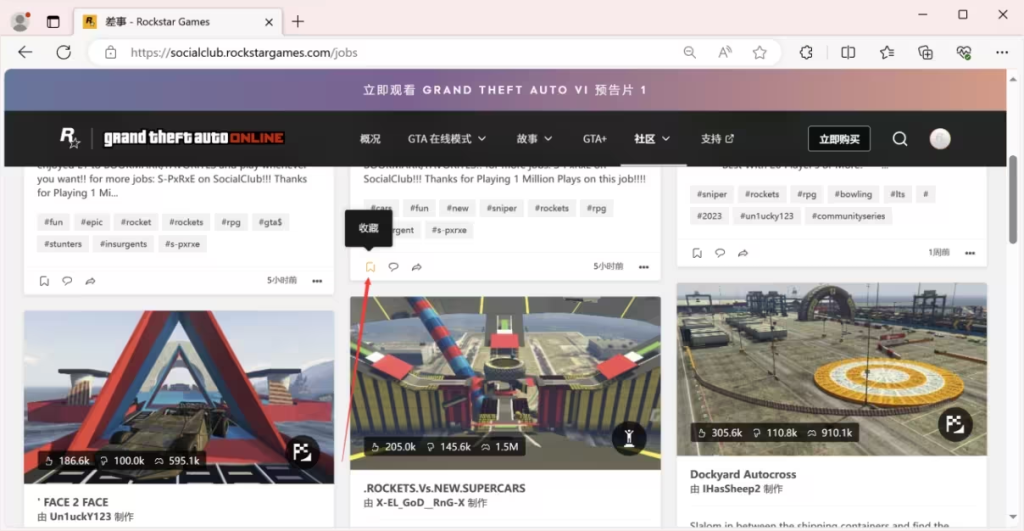Select the 差事 - Rockstar Games tab
This screenshot has width=1024, height=531.
(x=178, y=22)
